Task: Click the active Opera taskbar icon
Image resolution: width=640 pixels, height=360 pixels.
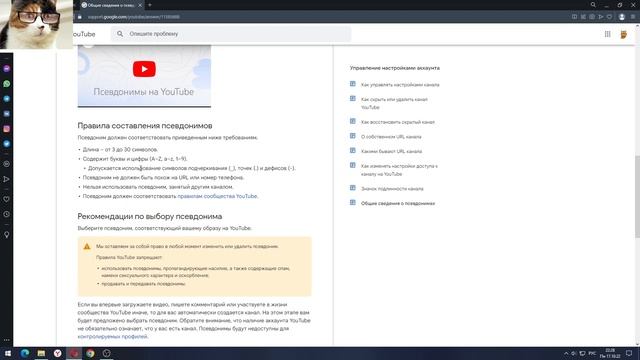Action: click(x=74, y=353)
